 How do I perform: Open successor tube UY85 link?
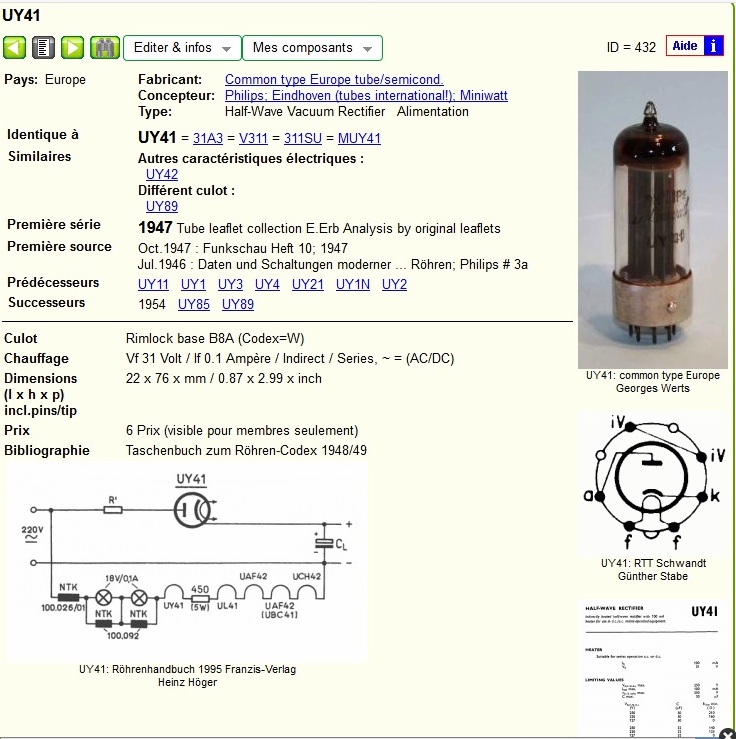click(x=194, y=304)
